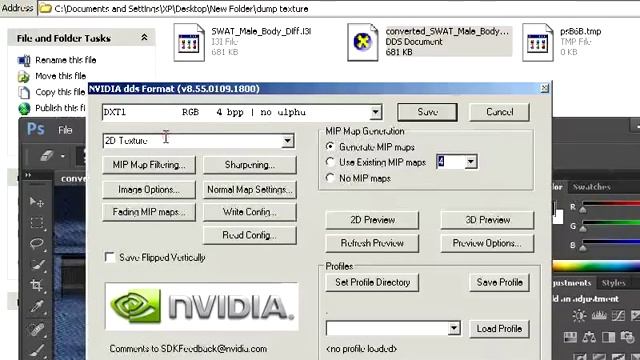Click the Read Config button
Viewport: 640px width, 360px height.
pos(249,236)
